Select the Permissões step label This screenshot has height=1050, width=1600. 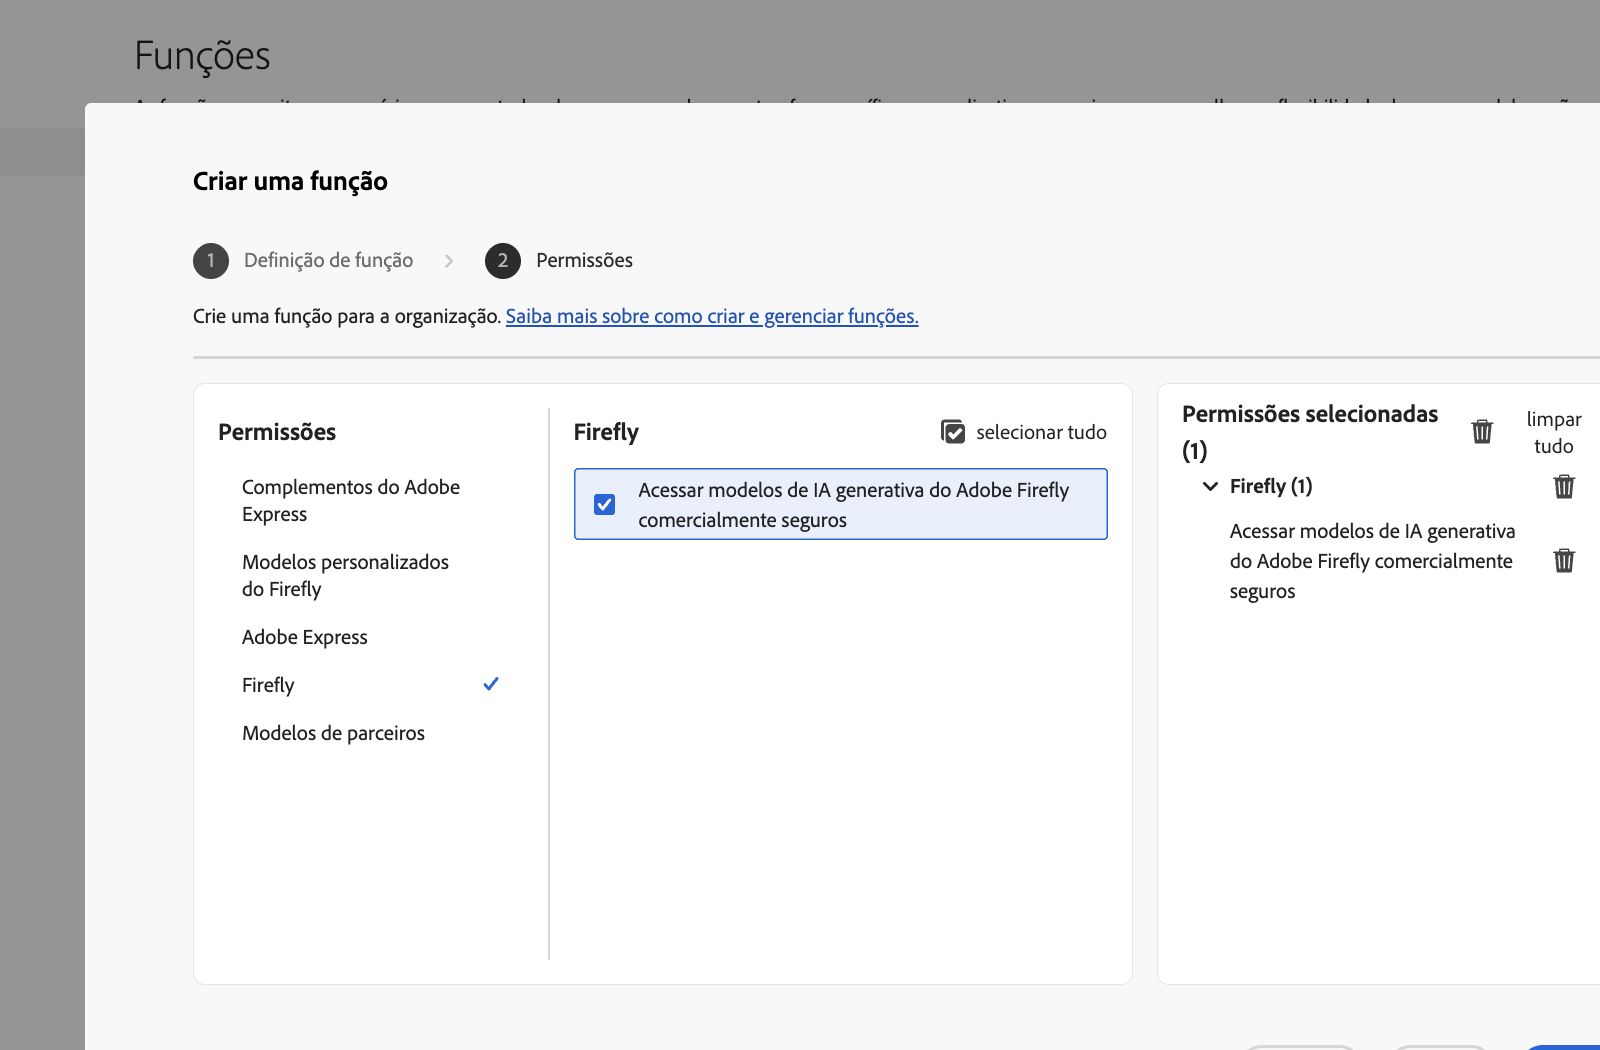583,260
